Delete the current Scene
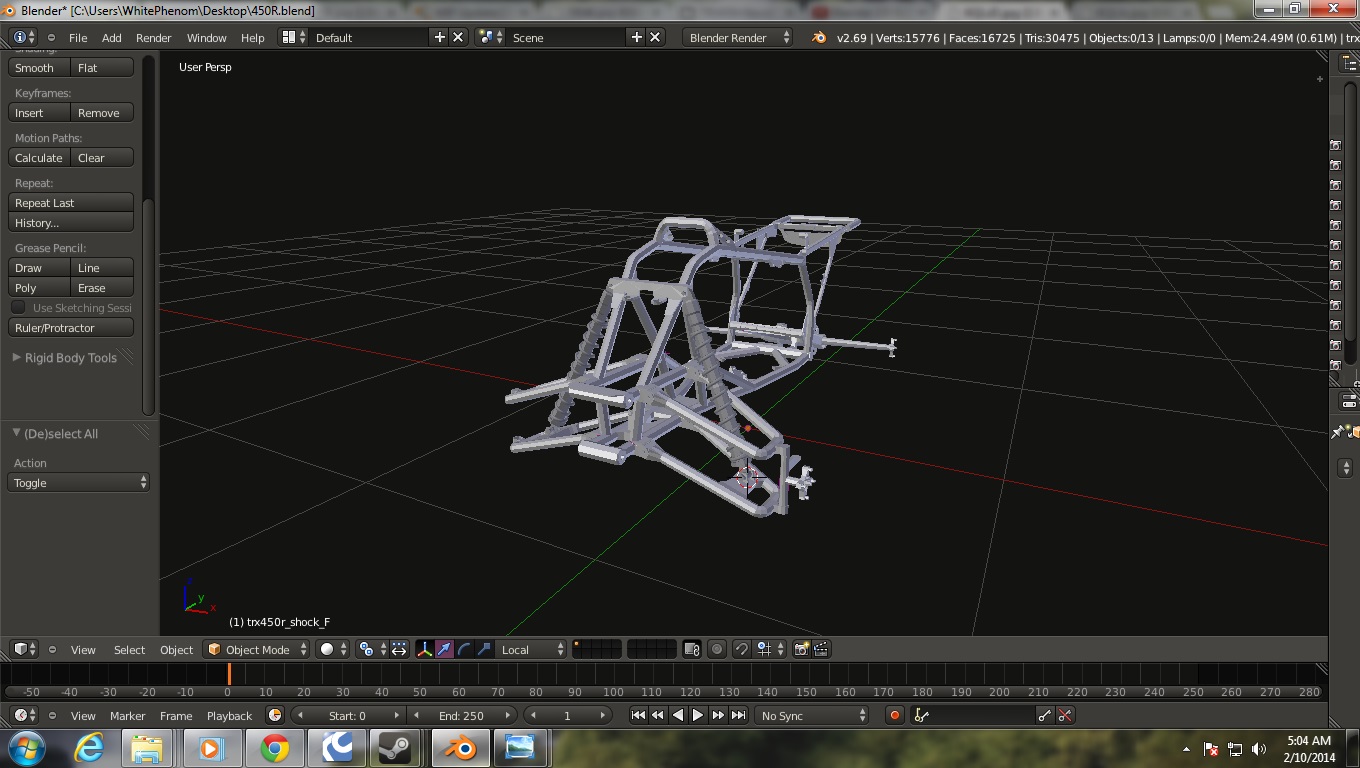This screenshot has height=768, width=1360. [x=655, y=37]
